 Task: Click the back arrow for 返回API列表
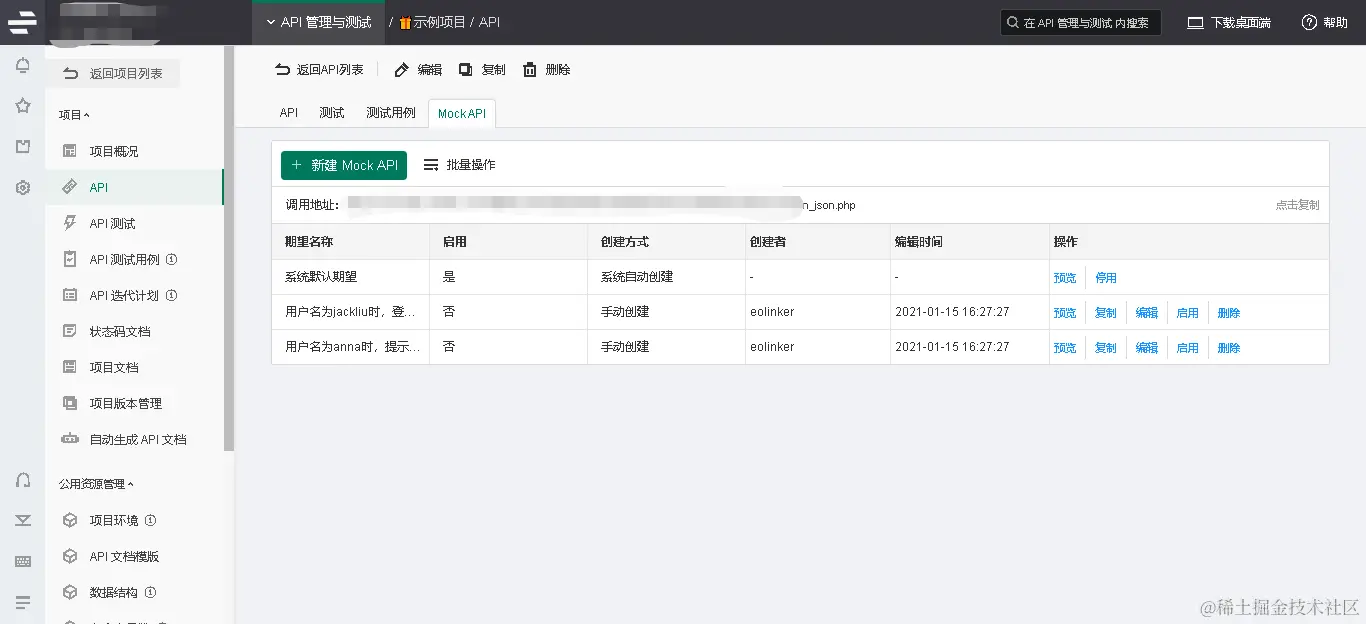point(283,70)
